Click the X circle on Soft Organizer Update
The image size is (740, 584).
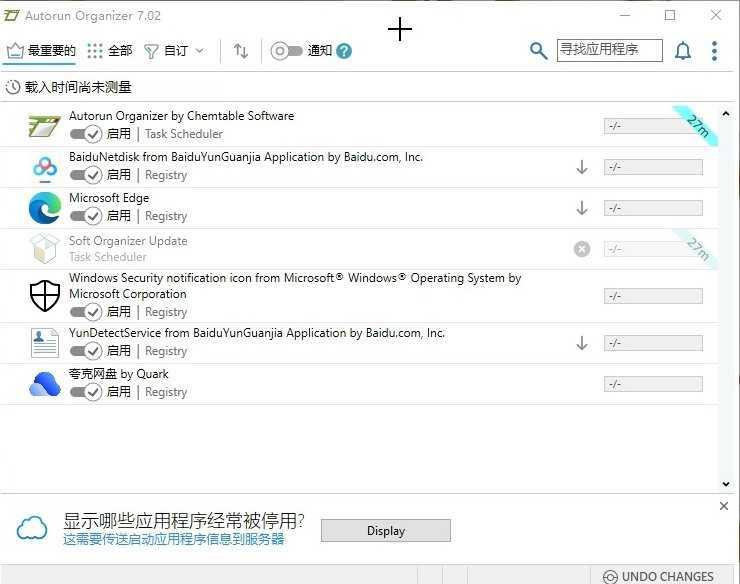click(x=582, y=249)
